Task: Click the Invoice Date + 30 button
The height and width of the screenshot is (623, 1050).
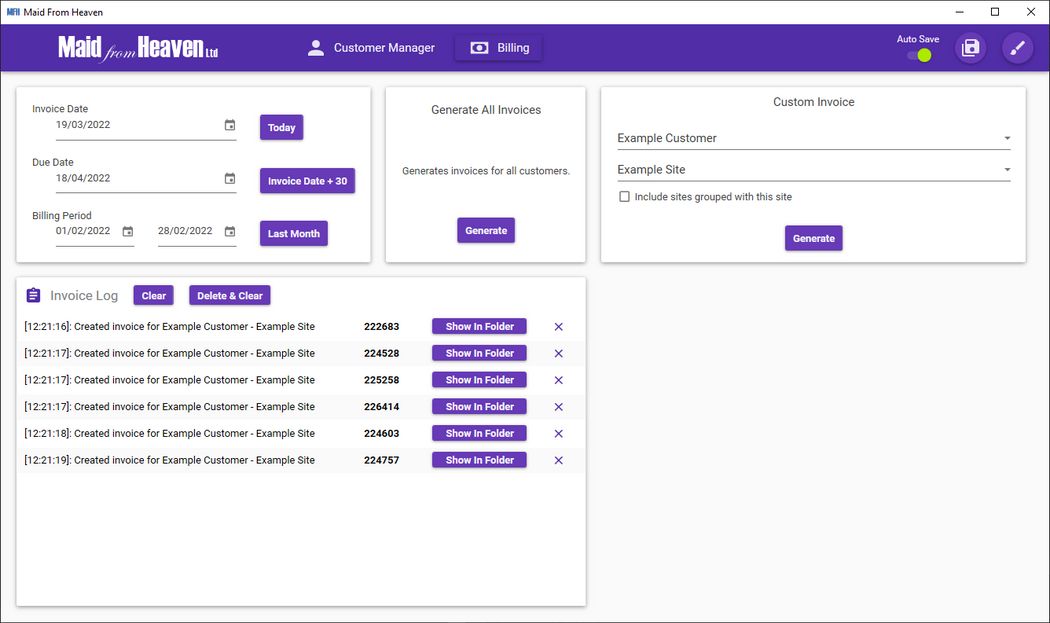Action: (307, 181)
